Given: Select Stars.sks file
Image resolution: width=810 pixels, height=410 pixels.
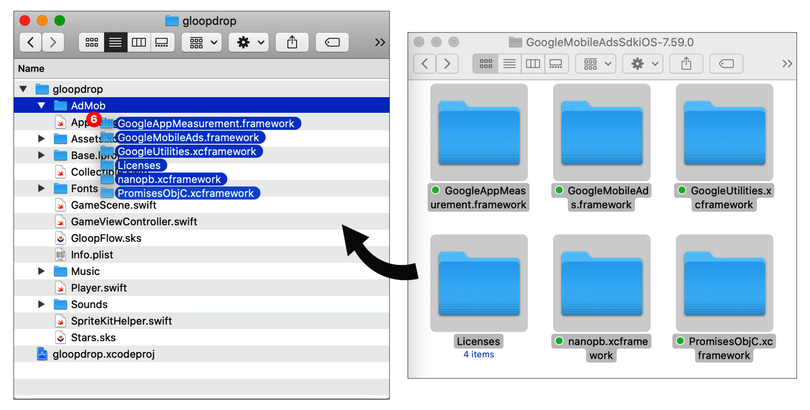Looking at the screenshot, I should (x=201, y=337).
